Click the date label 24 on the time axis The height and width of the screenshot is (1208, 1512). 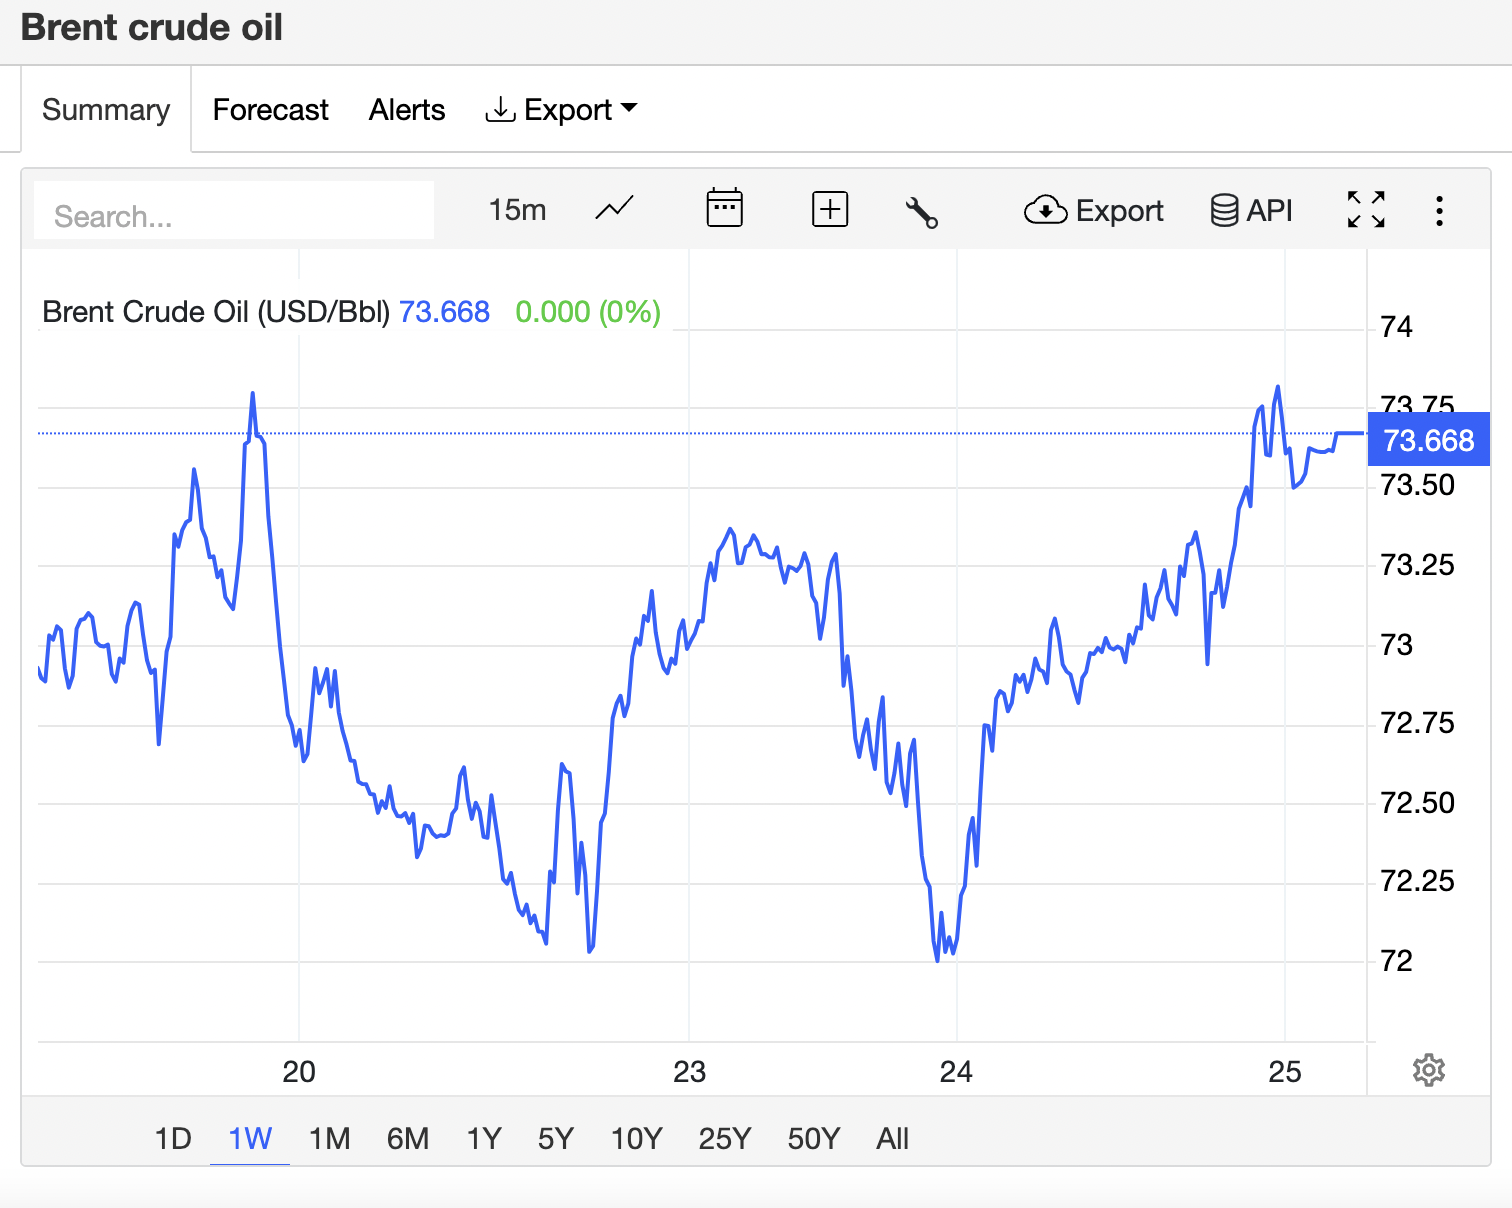point(956,1072)
